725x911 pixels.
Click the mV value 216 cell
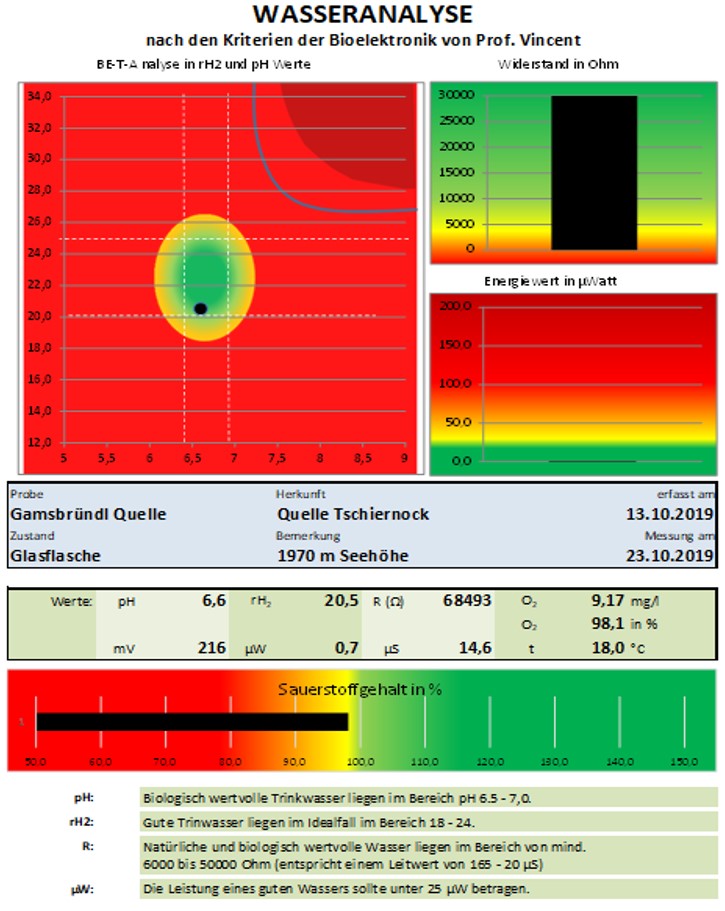(211, 647)
